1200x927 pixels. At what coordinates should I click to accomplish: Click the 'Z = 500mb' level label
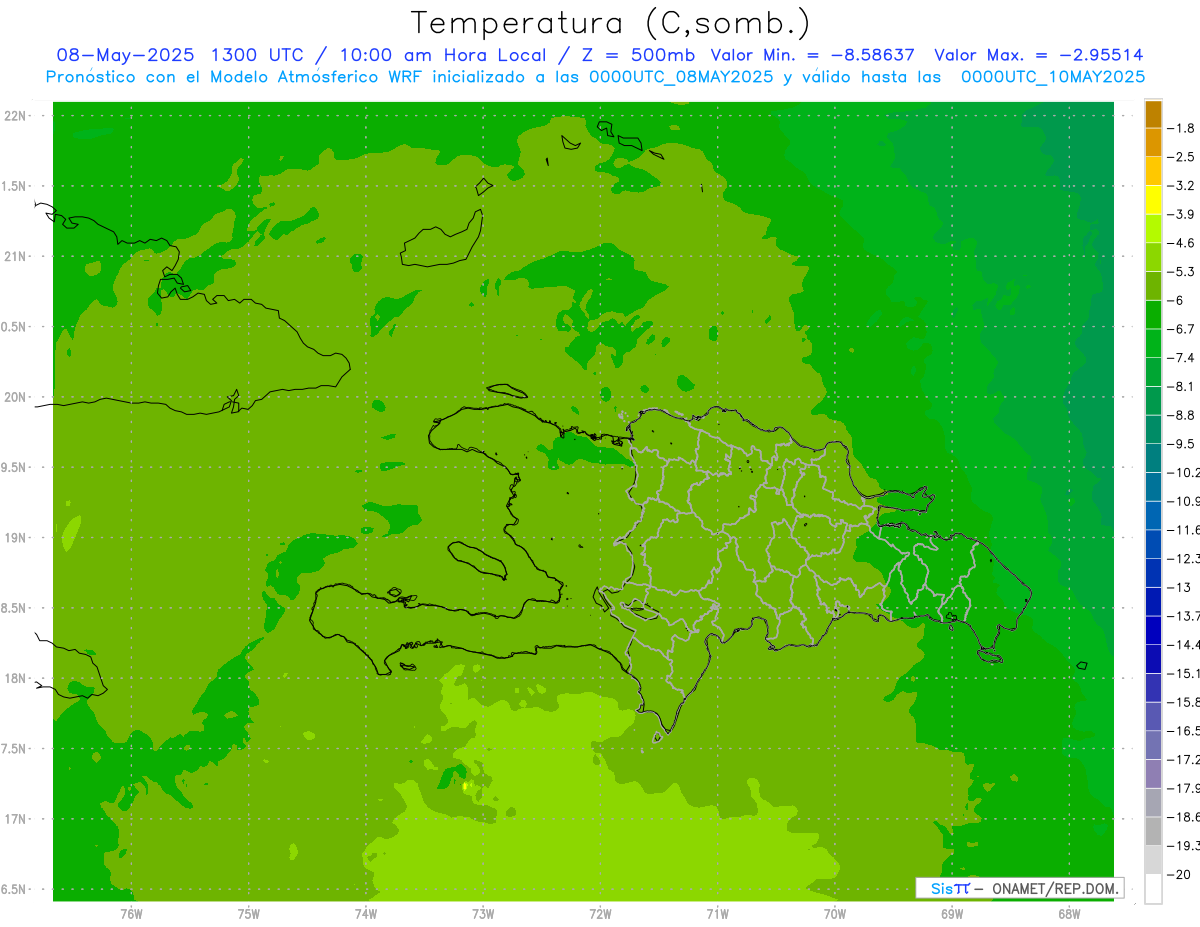(636, 55)
